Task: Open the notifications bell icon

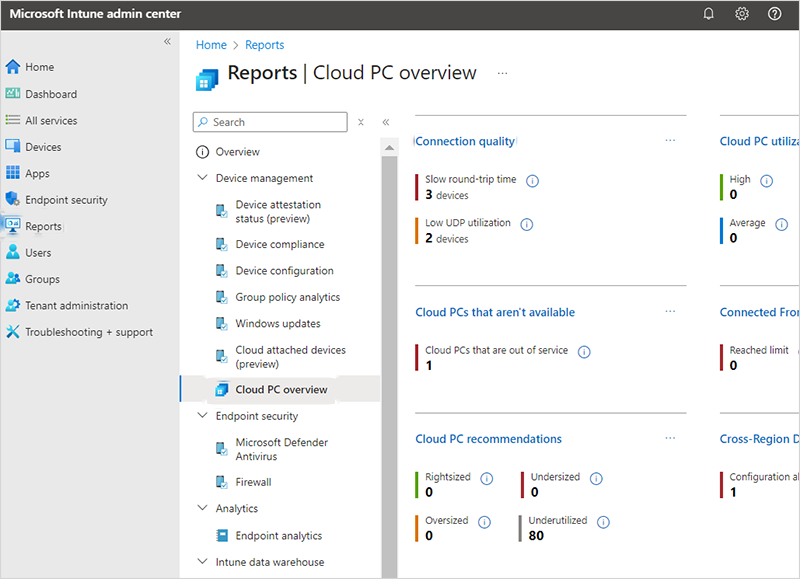Action: click(x=708, y=14)
